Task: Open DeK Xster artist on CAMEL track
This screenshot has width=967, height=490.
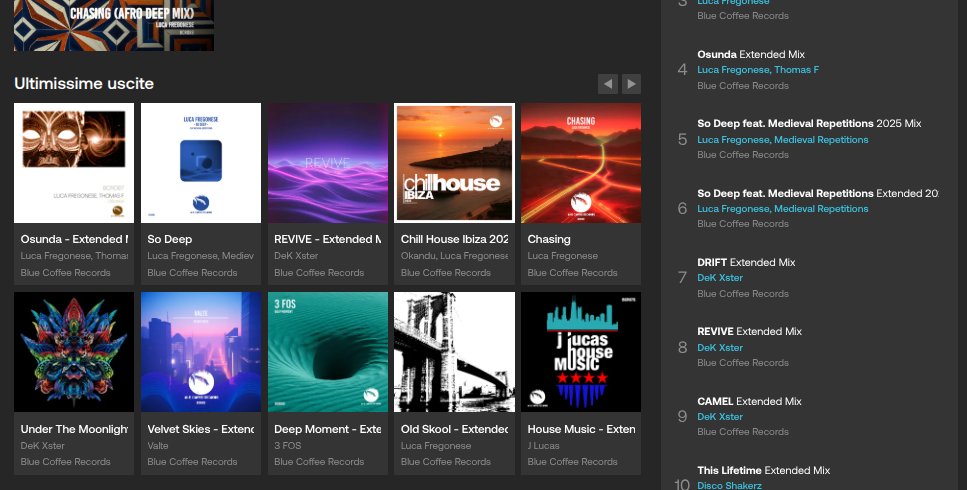Action: 720,417
